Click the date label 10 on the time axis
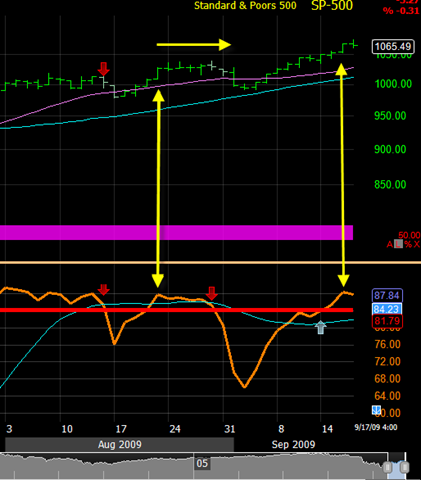Image resolution: width=421 pixels, height=480 pixels. 67,429
